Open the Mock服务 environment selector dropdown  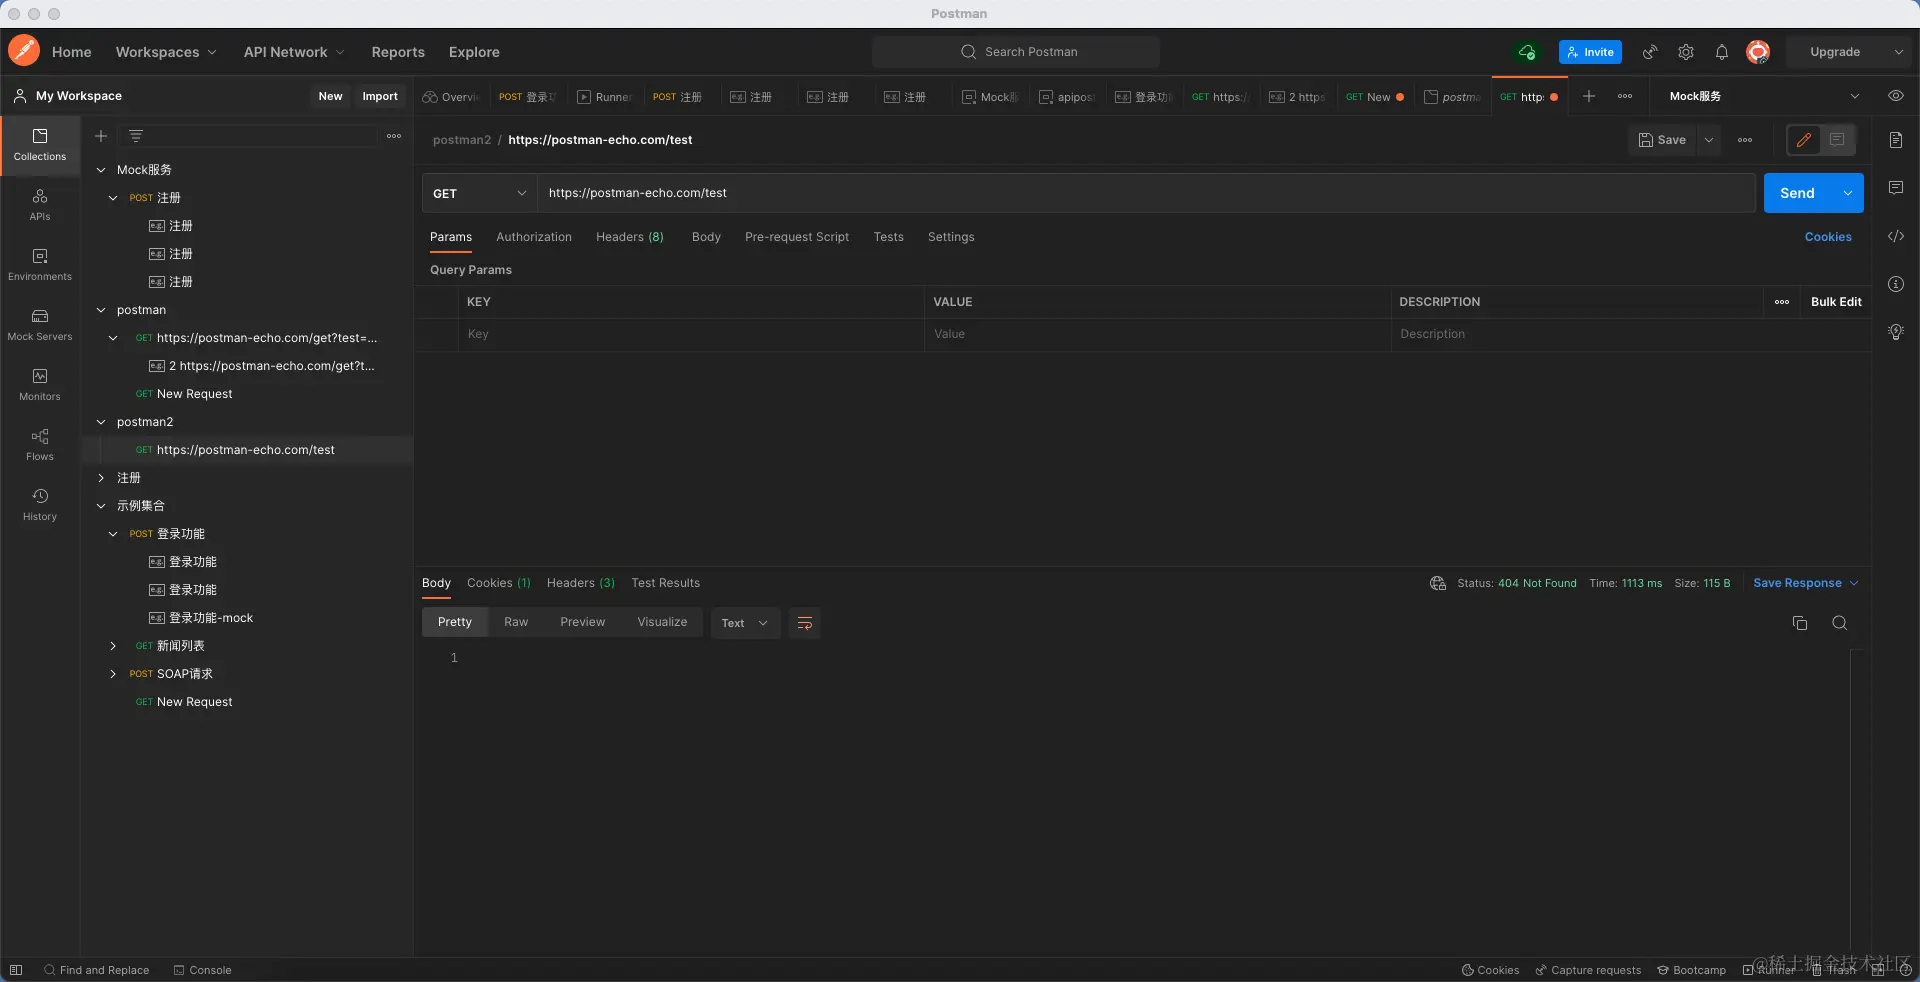pos(1765,96)
